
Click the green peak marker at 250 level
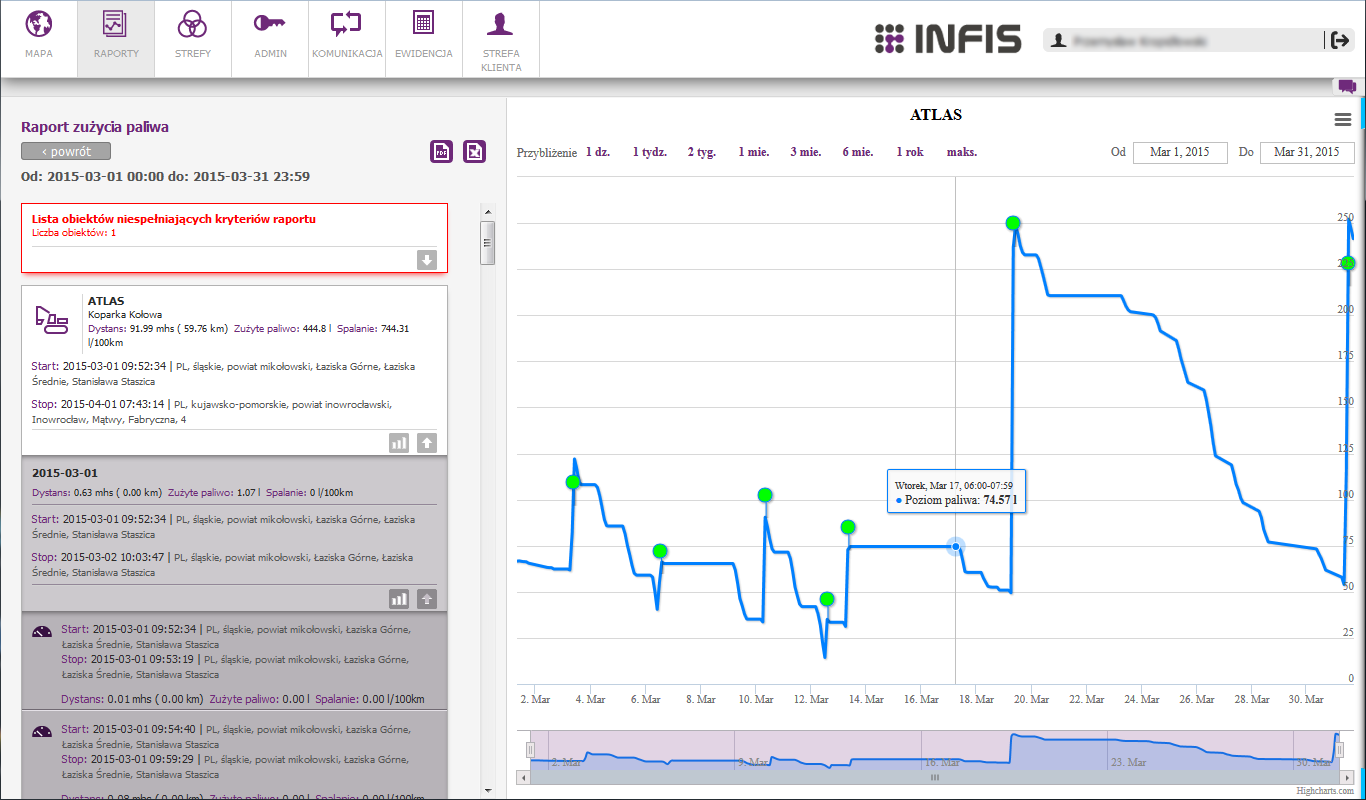click(x=1013, y=223)
